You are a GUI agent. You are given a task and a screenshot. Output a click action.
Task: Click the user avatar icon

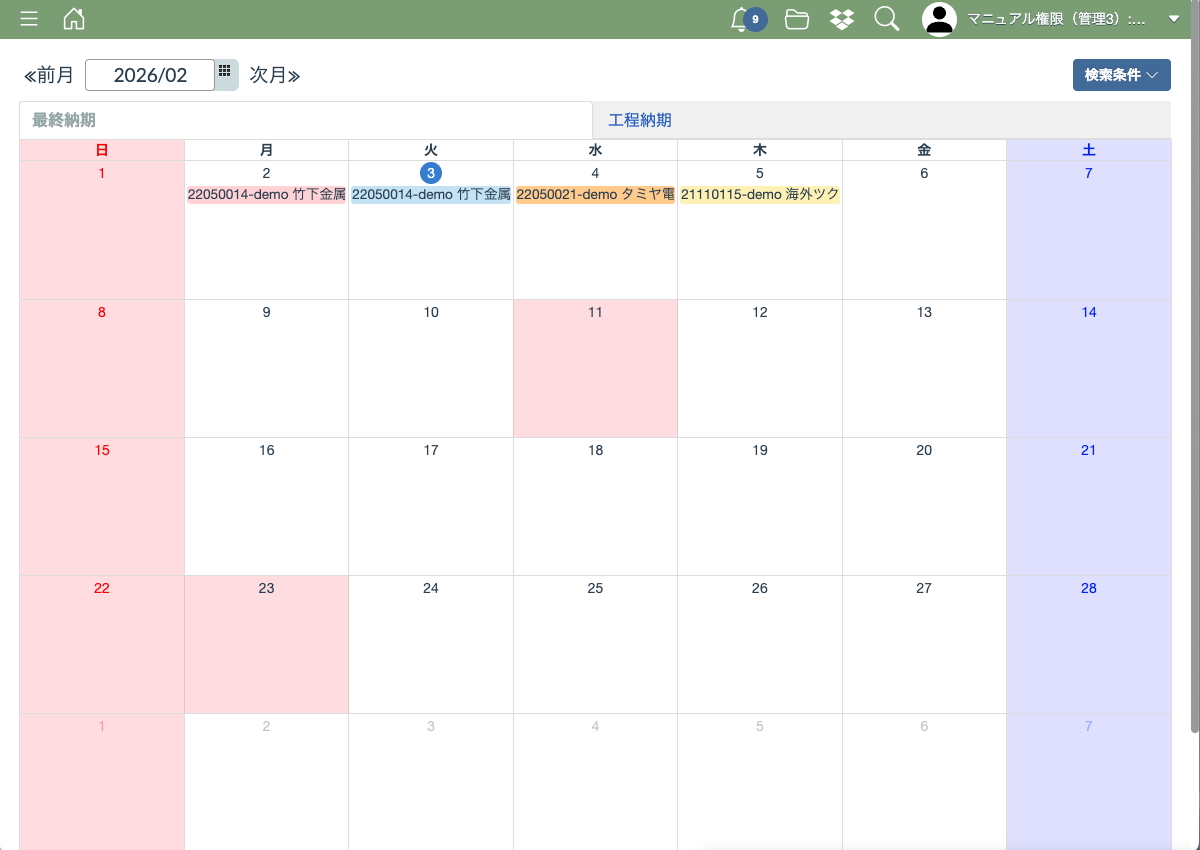939,19
